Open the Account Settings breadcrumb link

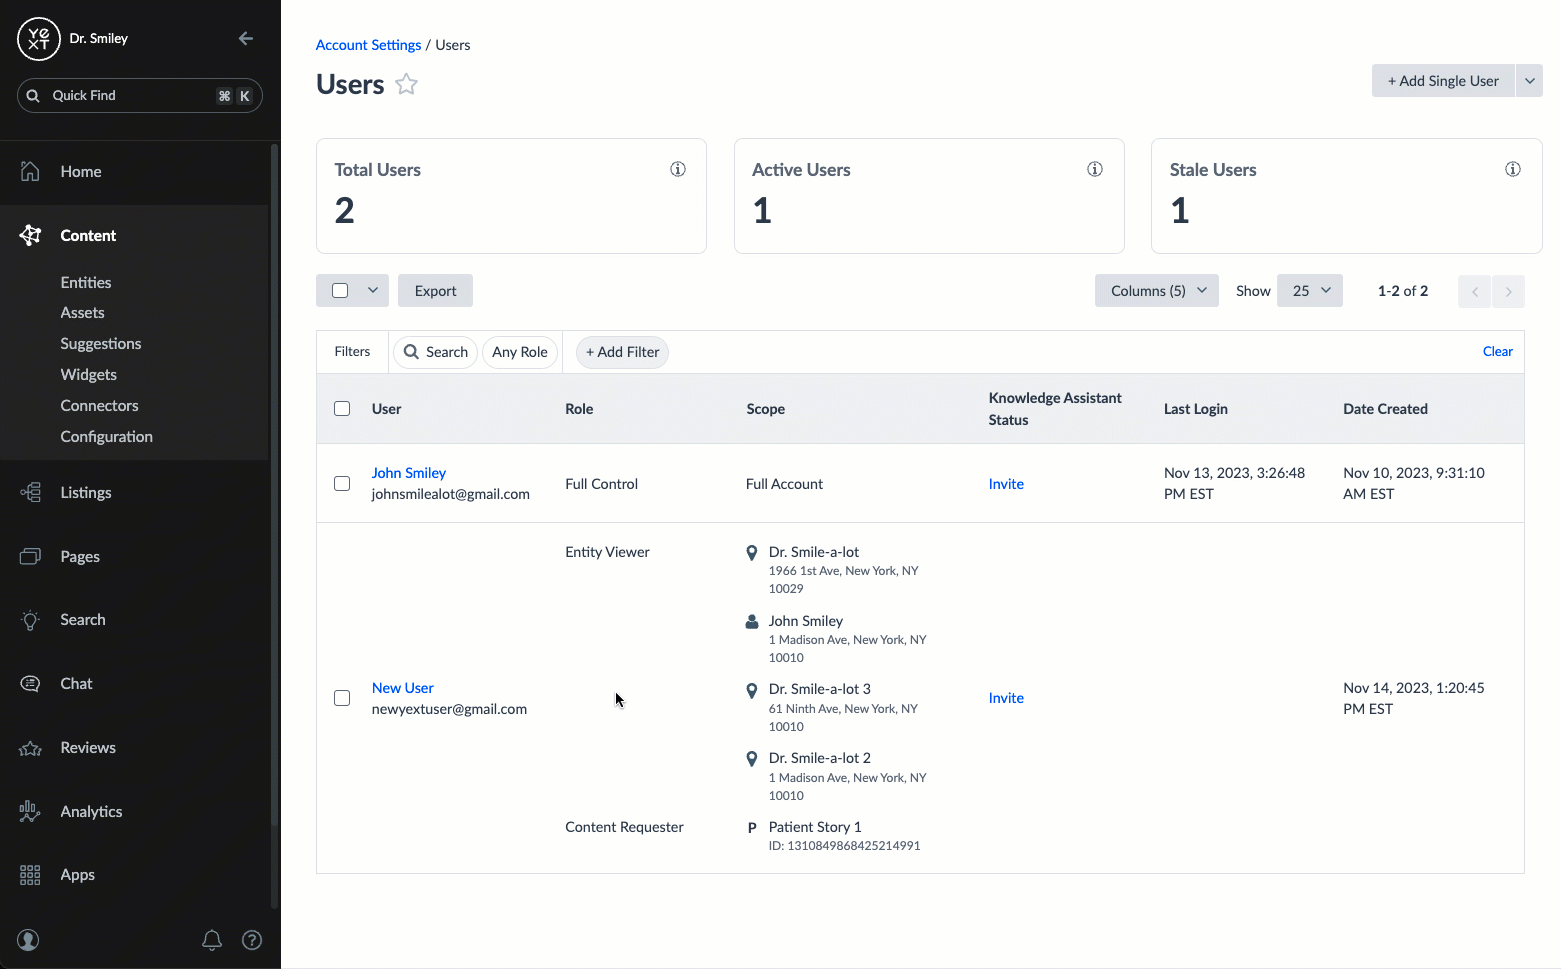point(368,45)
